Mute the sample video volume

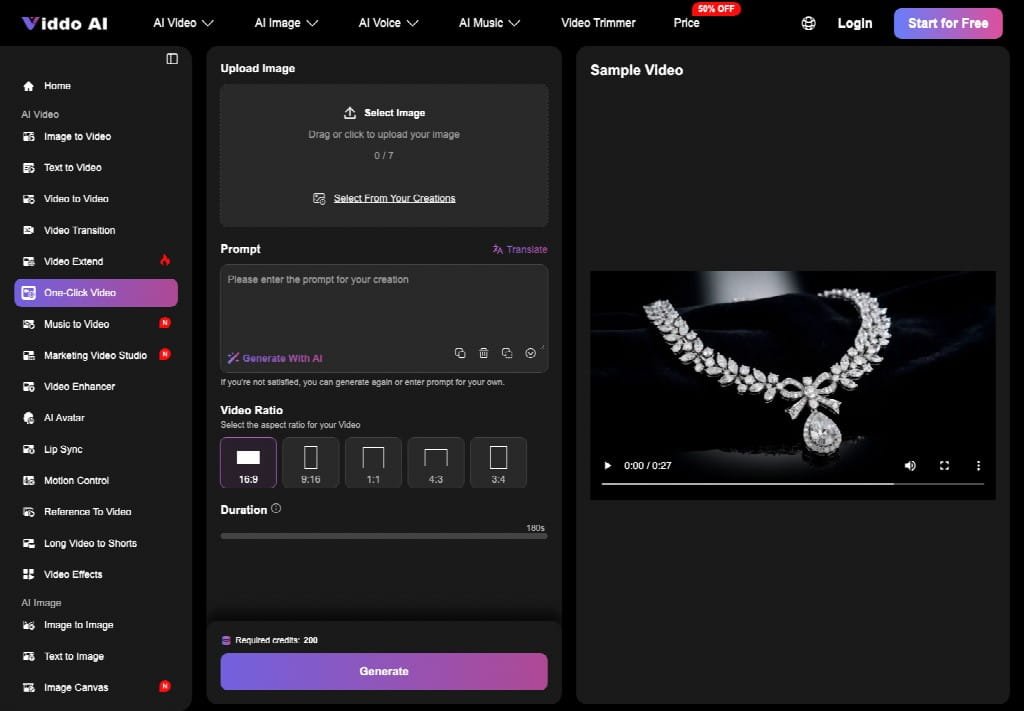pyautogui.click(x=910, y=466)
